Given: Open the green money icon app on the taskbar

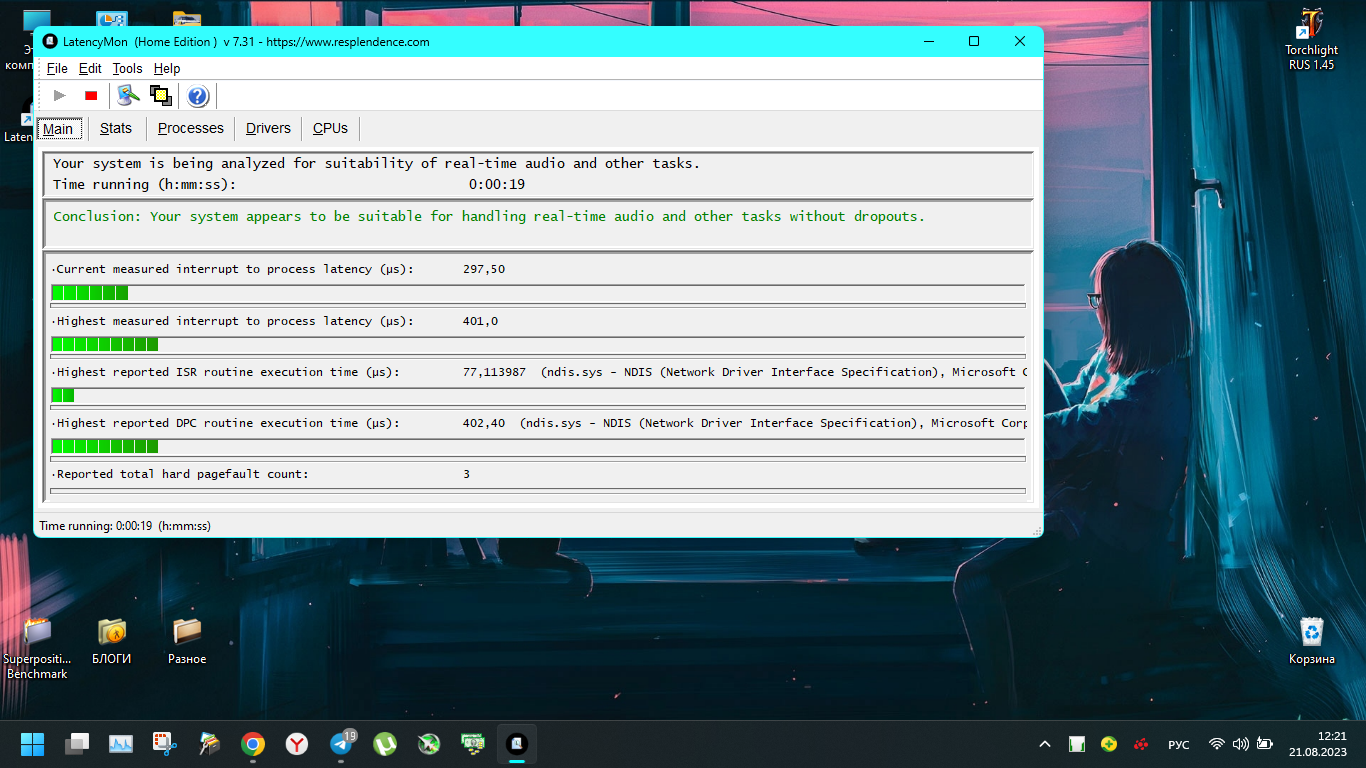Looking at the screenshot, I should pos(473,744).
